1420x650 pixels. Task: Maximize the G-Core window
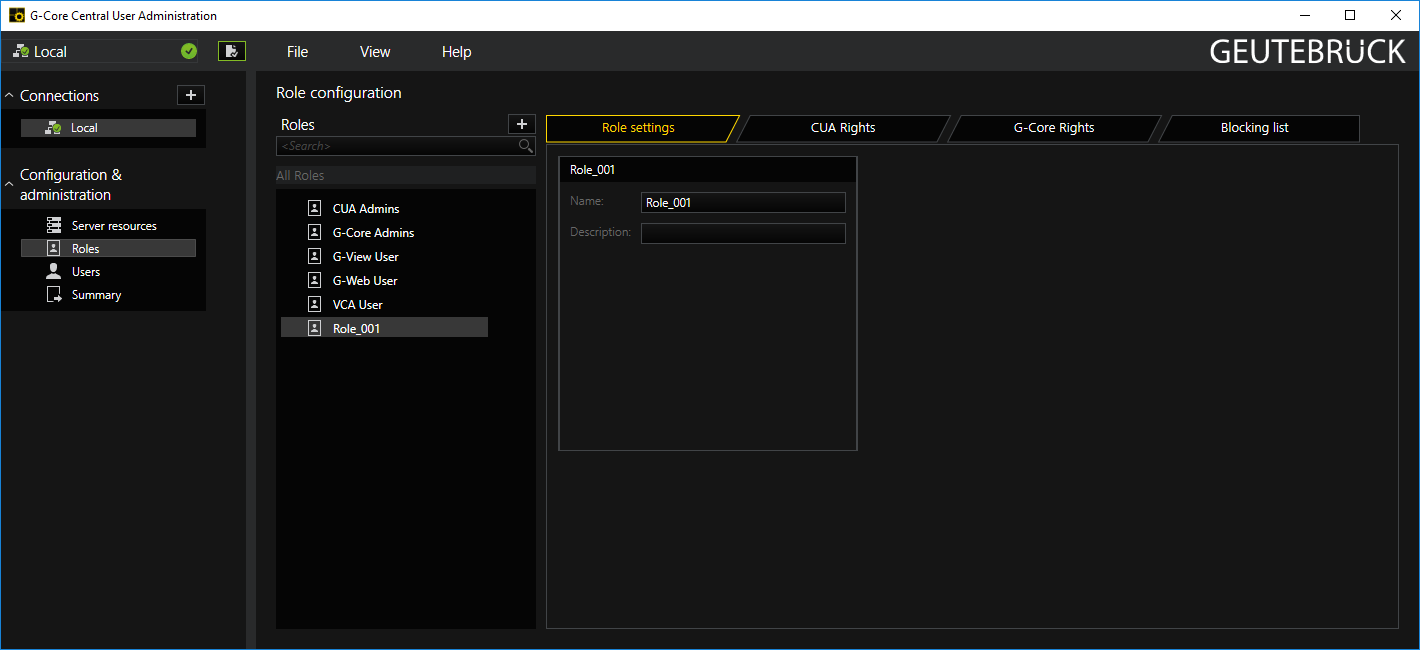pyautogui.click(x=1350, y=15)
